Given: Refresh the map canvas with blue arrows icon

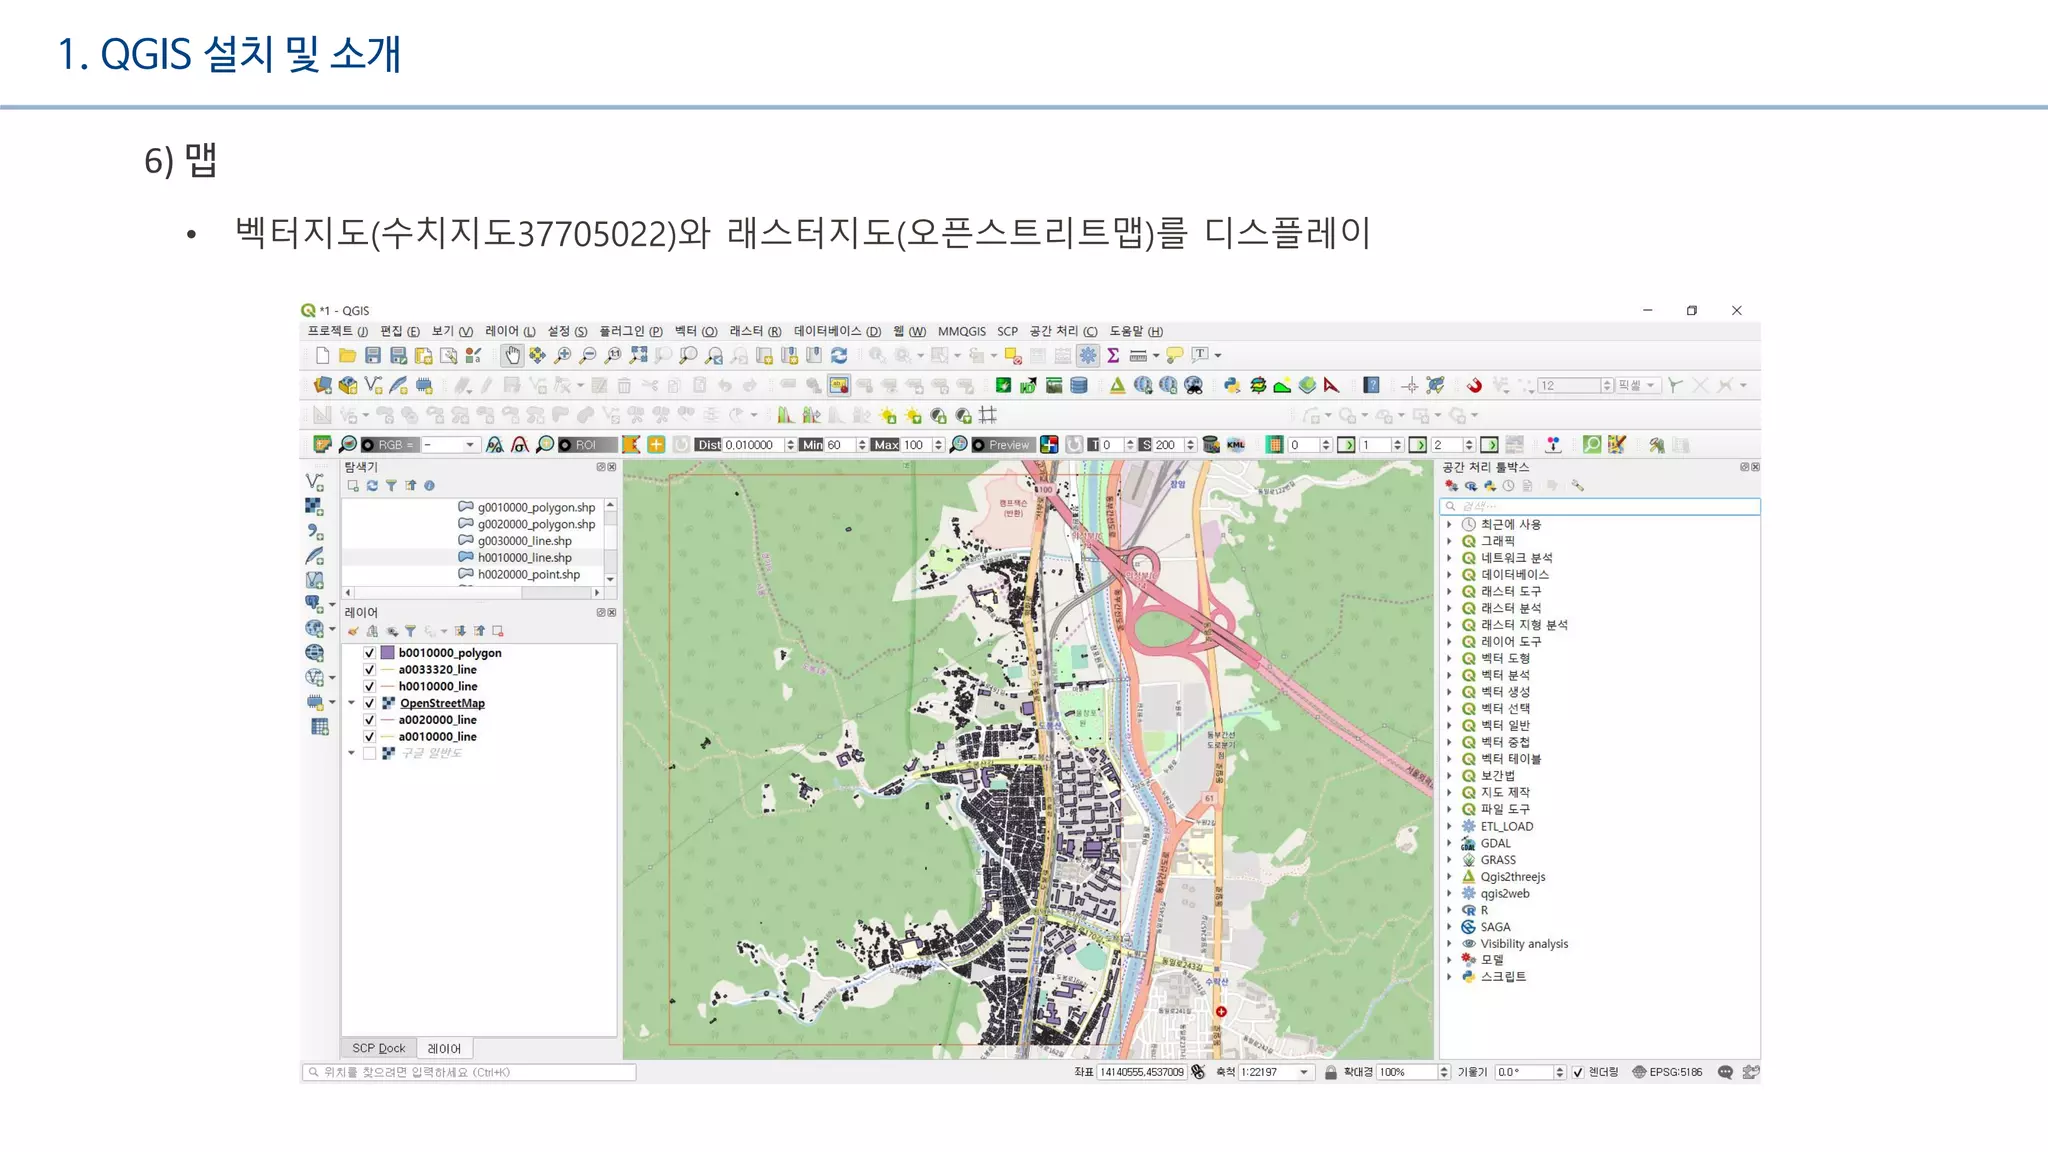Looking at the screenshot, I should [839, 355].
